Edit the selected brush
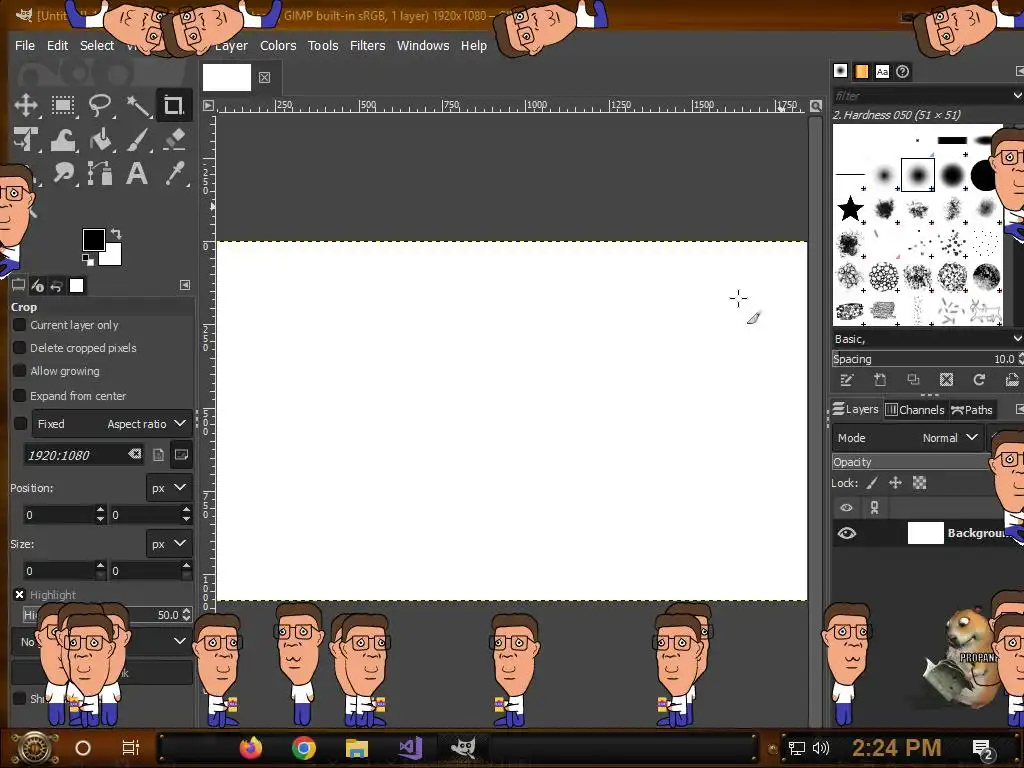This screenshot has height=768, width=1024. point(847,380)
